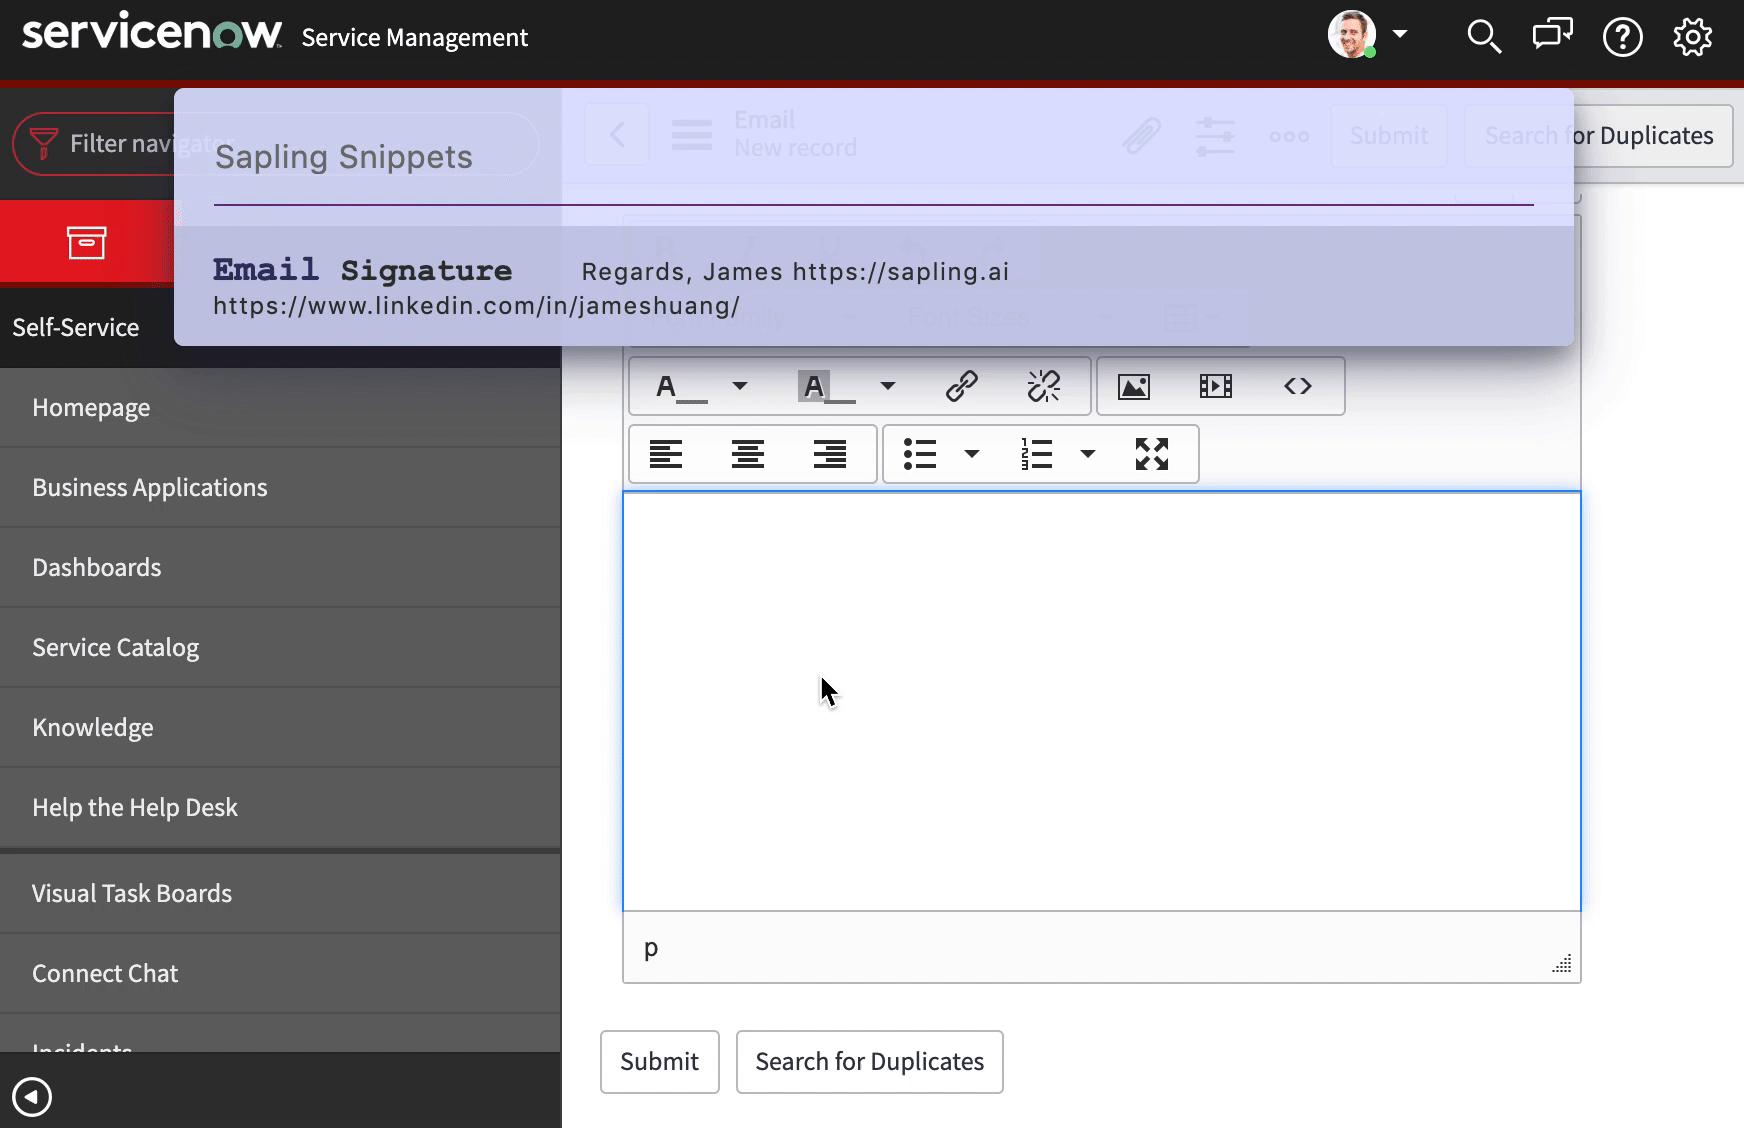Click the user profile avatar
The width and height of the screenshot is (1744, 1128).
1352,35
